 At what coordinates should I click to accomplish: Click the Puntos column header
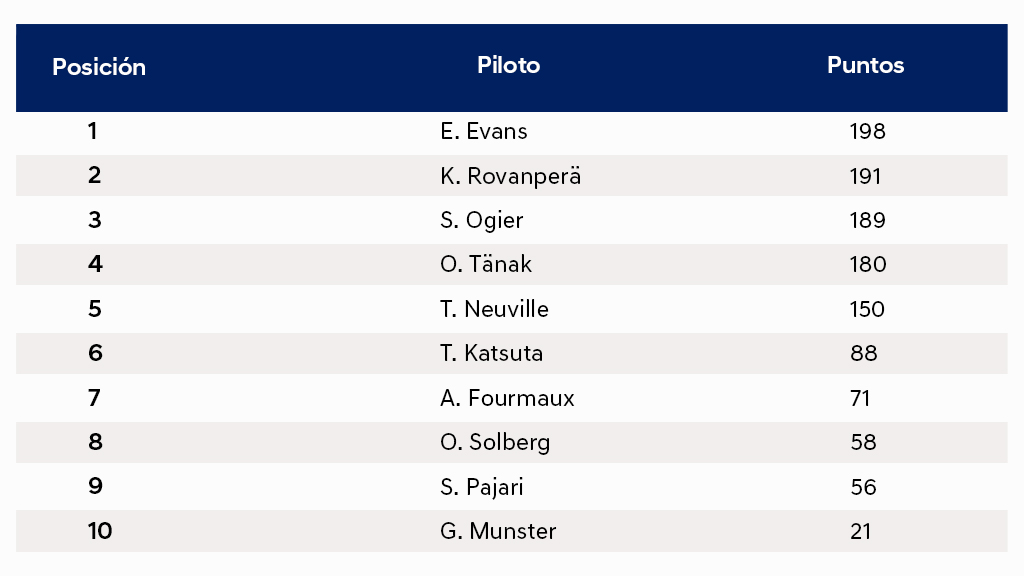865,66
